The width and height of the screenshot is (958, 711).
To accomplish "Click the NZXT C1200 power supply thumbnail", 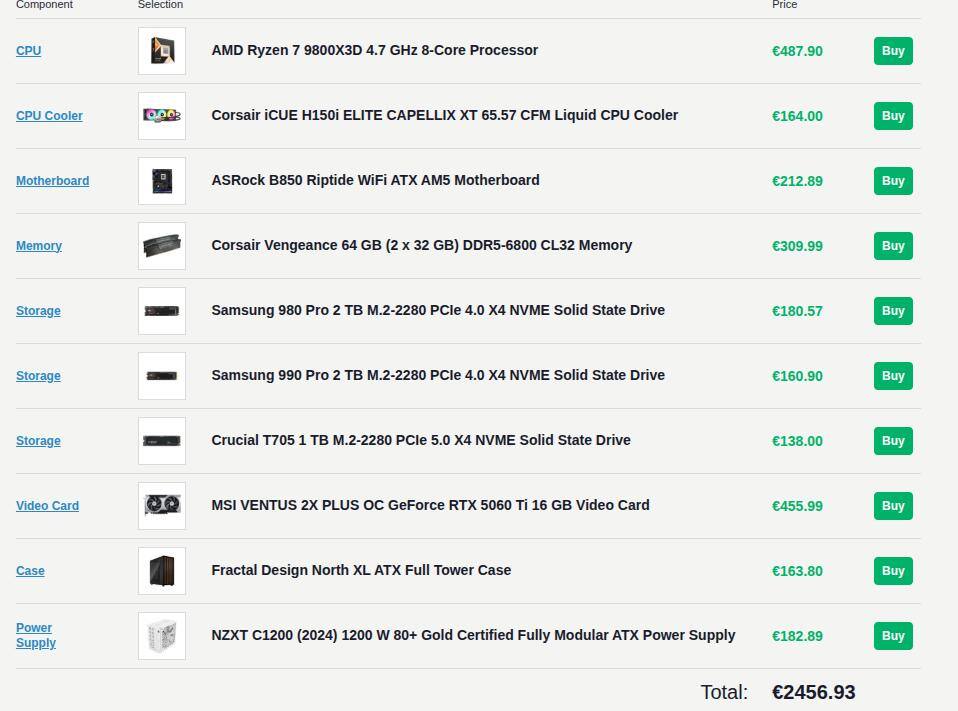I will [162, 636].
